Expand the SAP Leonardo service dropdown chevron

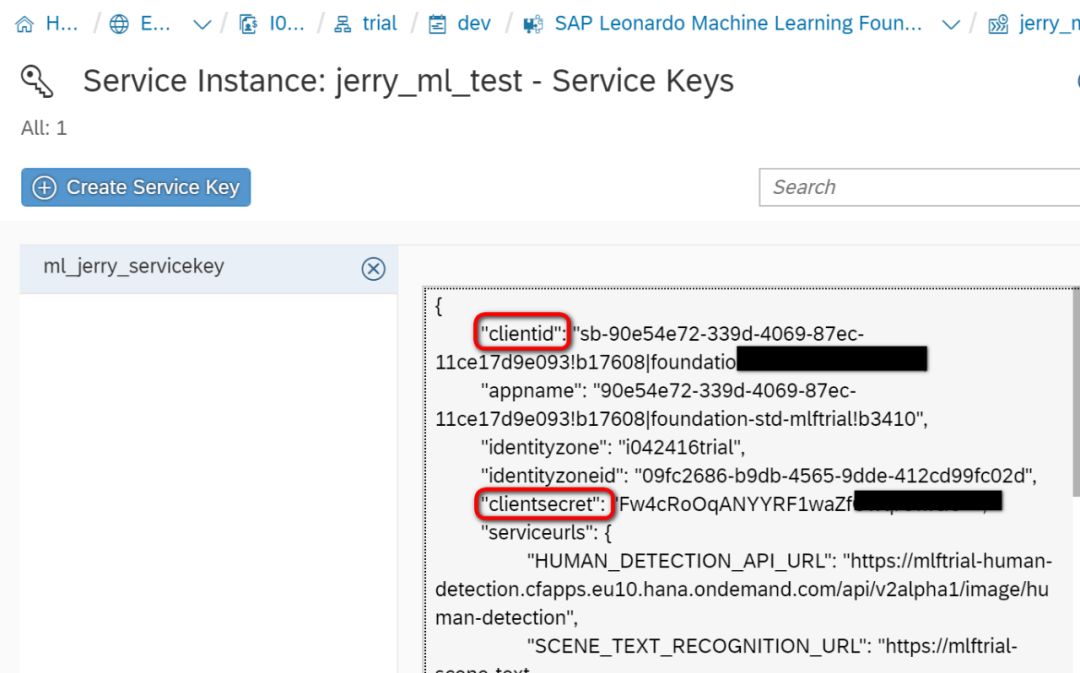coord(951,25)
